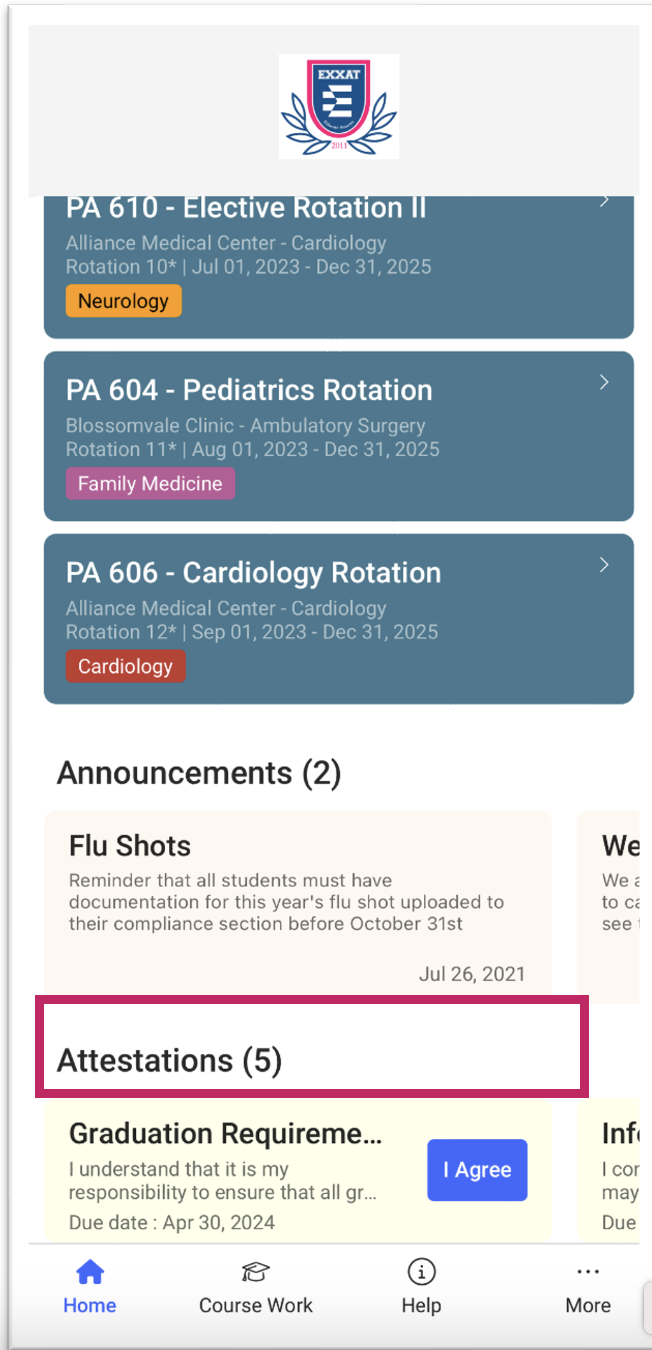Expand PA 610 Elective Rotation II chevron
Viewport: 652px width, 1350px height.
604,201
